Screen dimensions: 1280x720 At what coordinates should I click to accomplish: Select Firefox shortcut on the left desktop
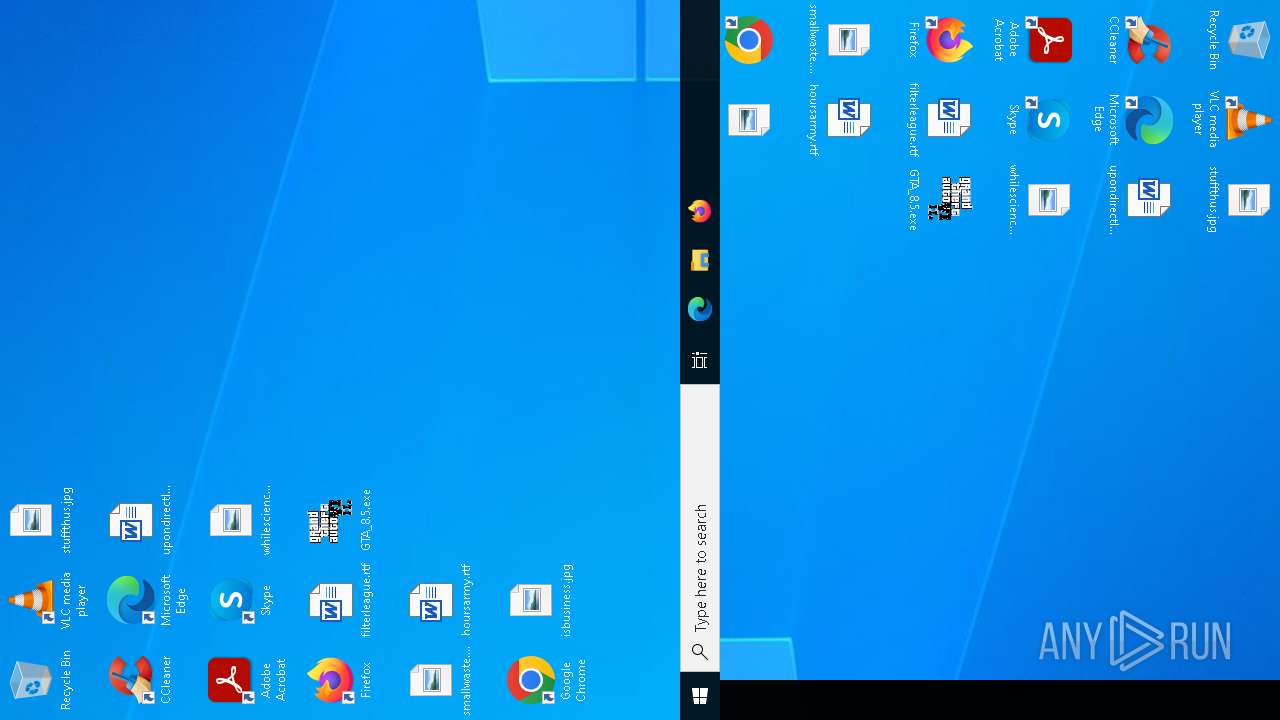click(340, 680)
